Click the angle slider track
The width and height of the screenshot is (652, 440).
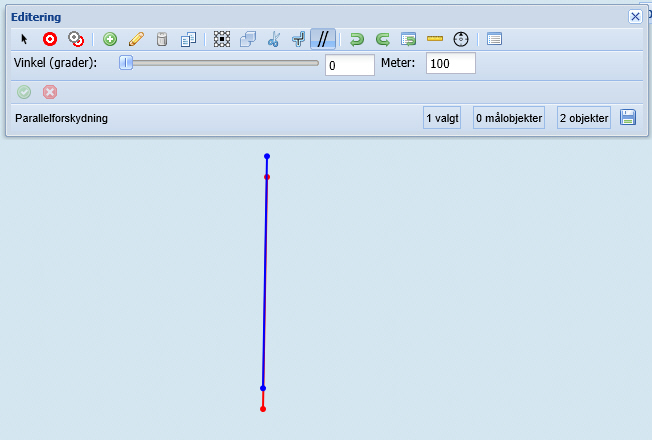[x=219, y=63]
